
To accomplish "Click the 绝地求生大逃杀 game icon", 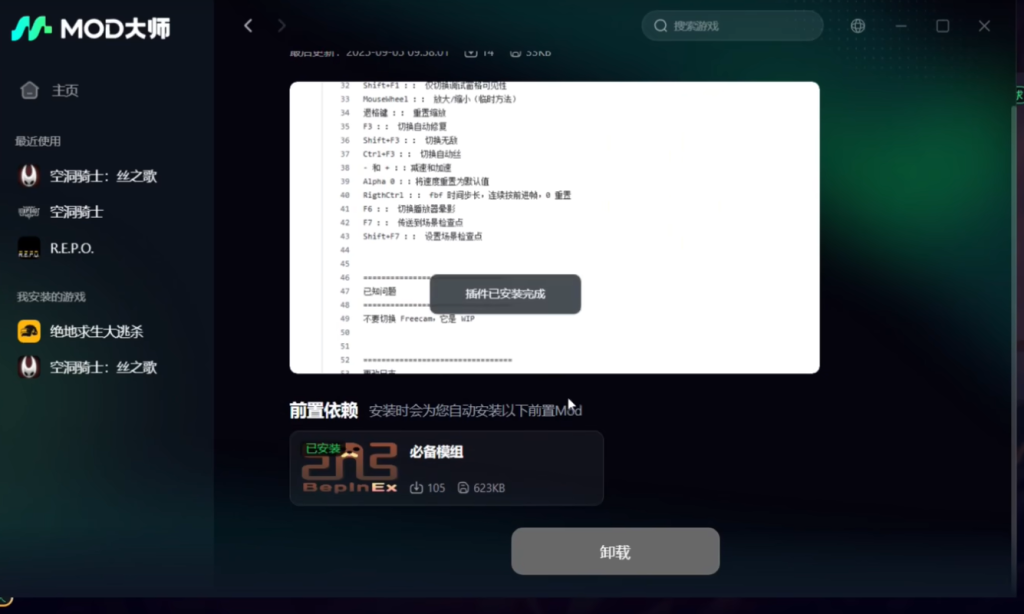I will pos(29,331).
